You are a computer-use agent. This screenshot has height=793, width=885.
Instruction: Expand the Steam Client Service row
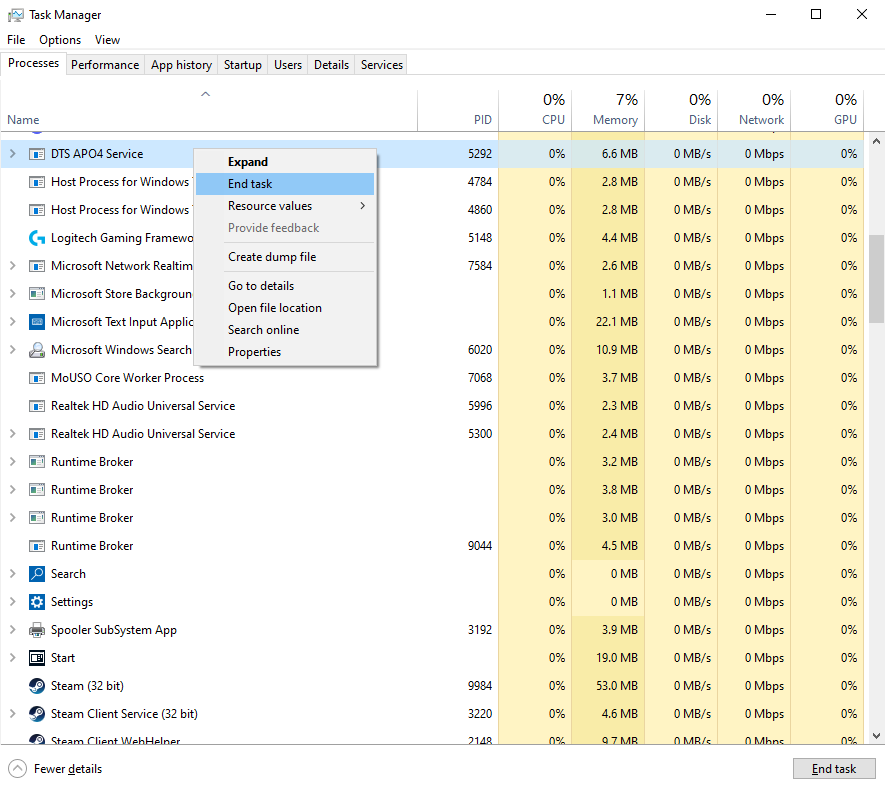(12, 714)
